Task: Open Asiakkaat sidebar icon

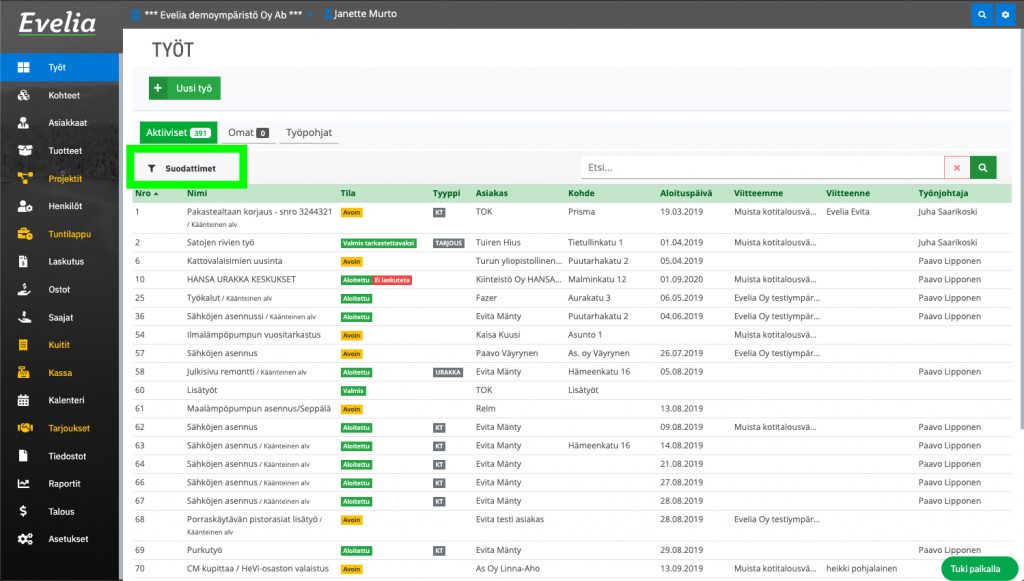Action: tap(24, 123)
